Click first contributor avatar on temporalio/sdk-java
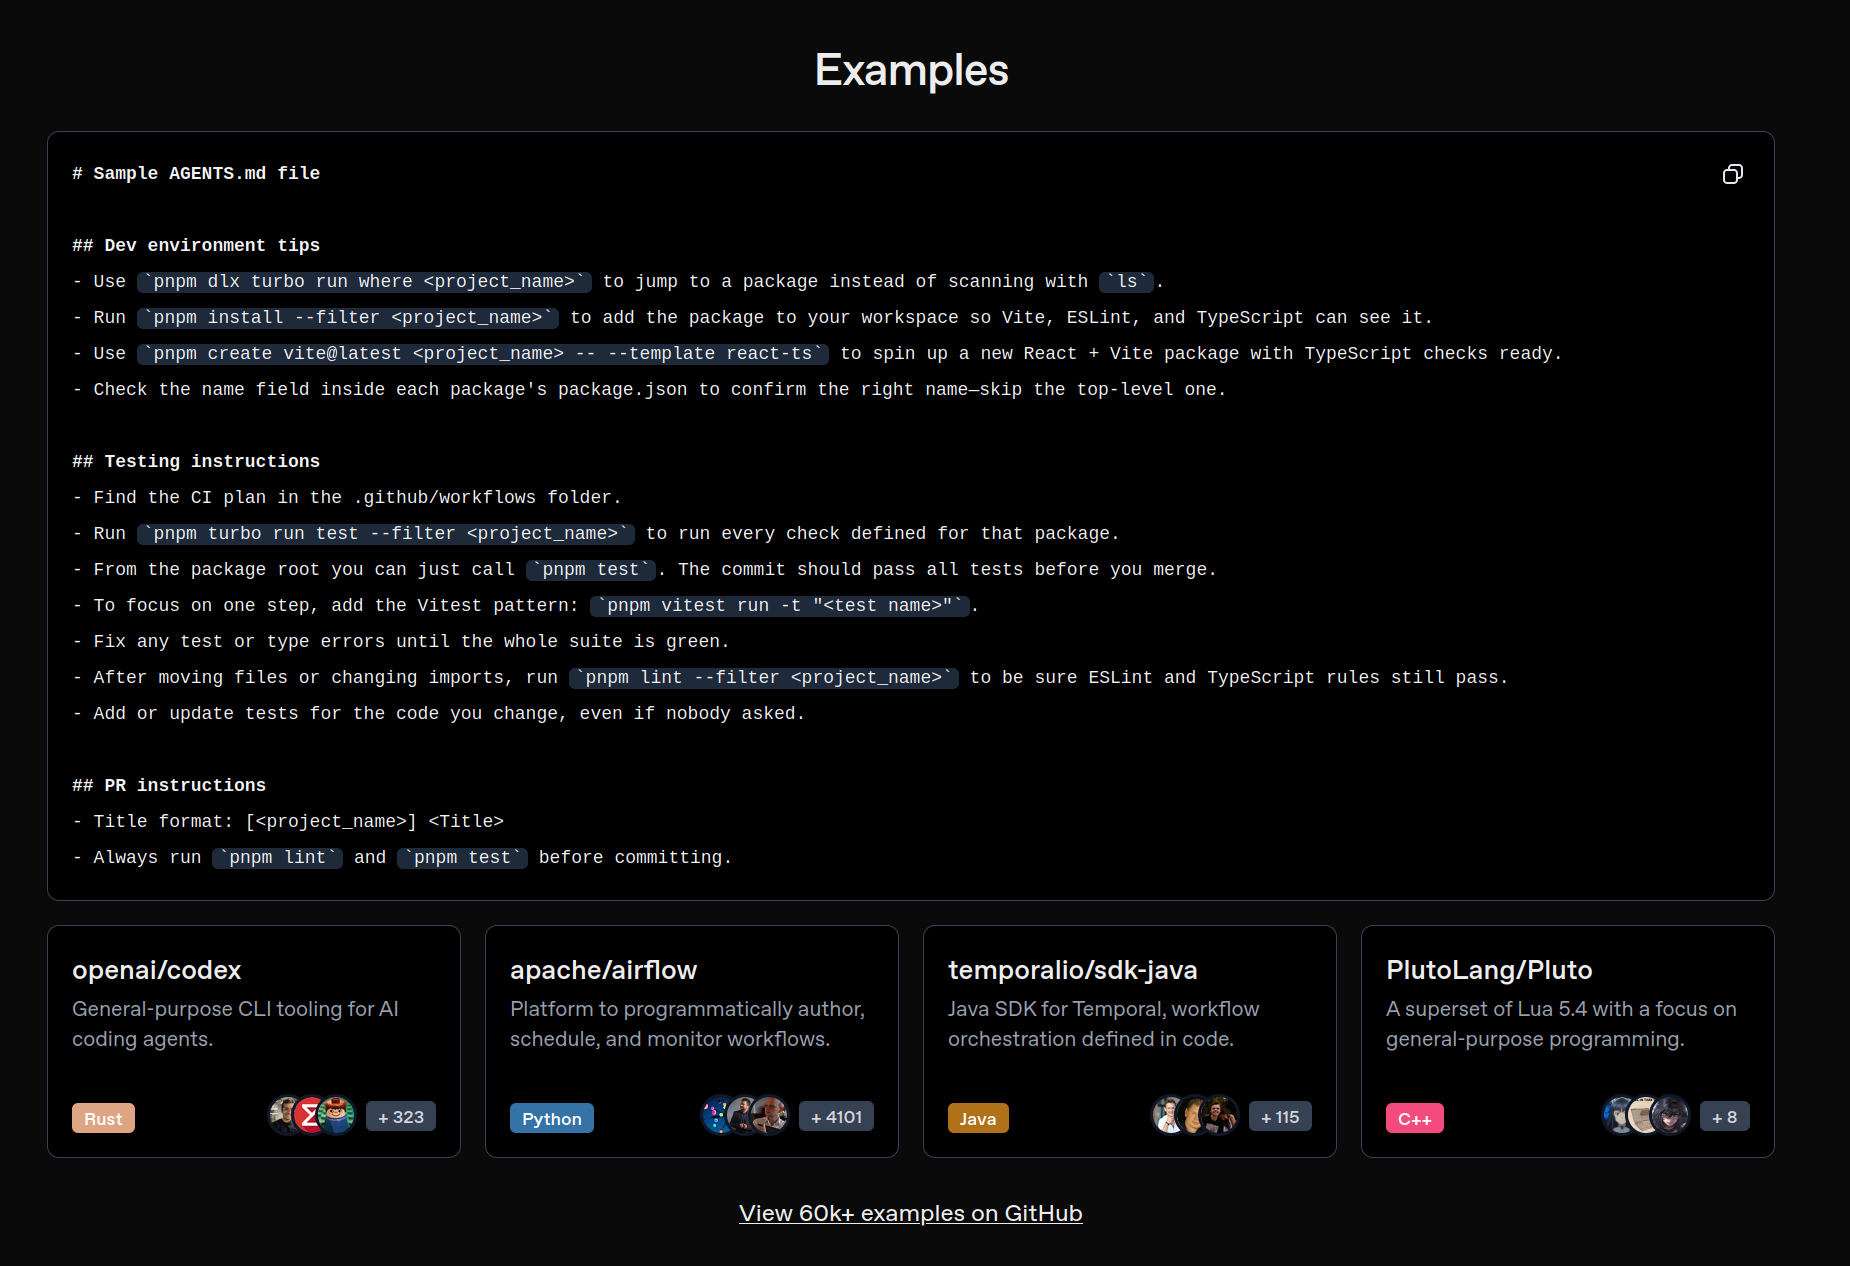 (x=1167, y=1115)
